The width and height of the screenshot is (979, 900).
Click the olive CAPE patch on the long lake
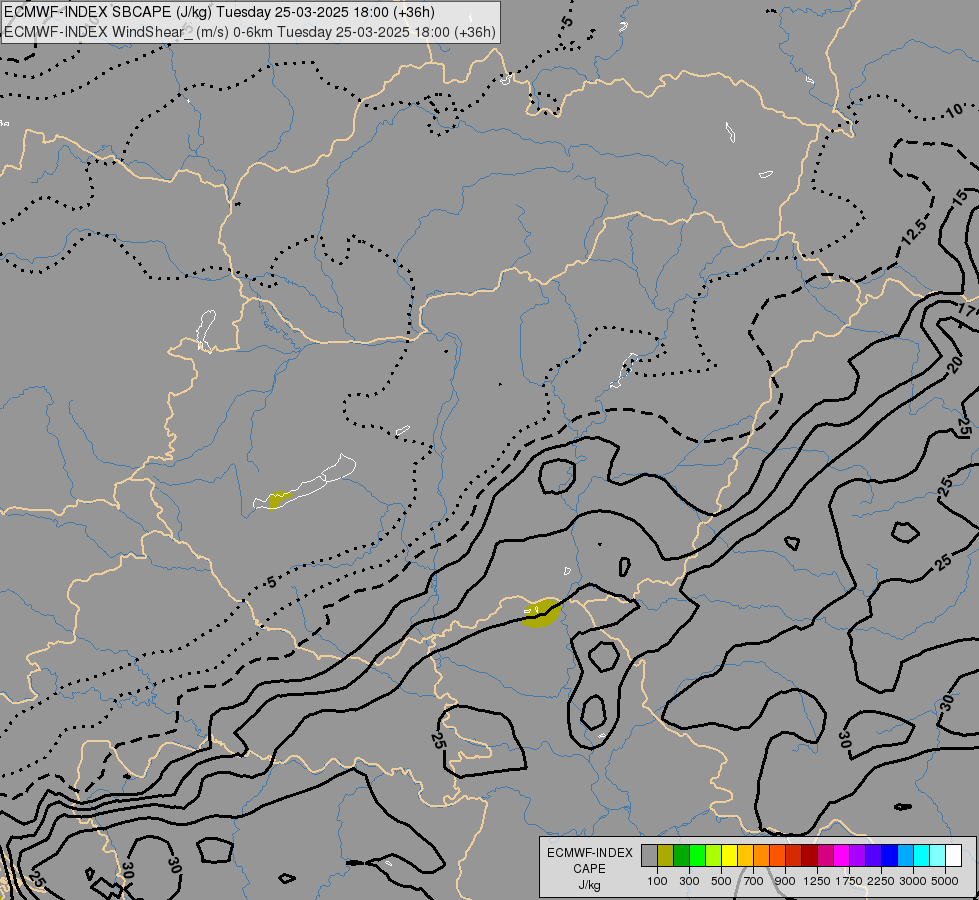pos(278,500)
